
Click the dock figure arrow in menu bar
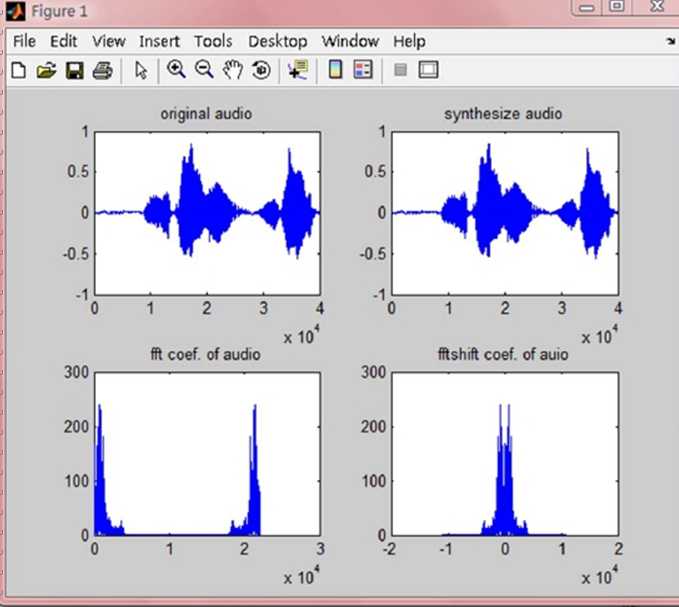(671, 41)
